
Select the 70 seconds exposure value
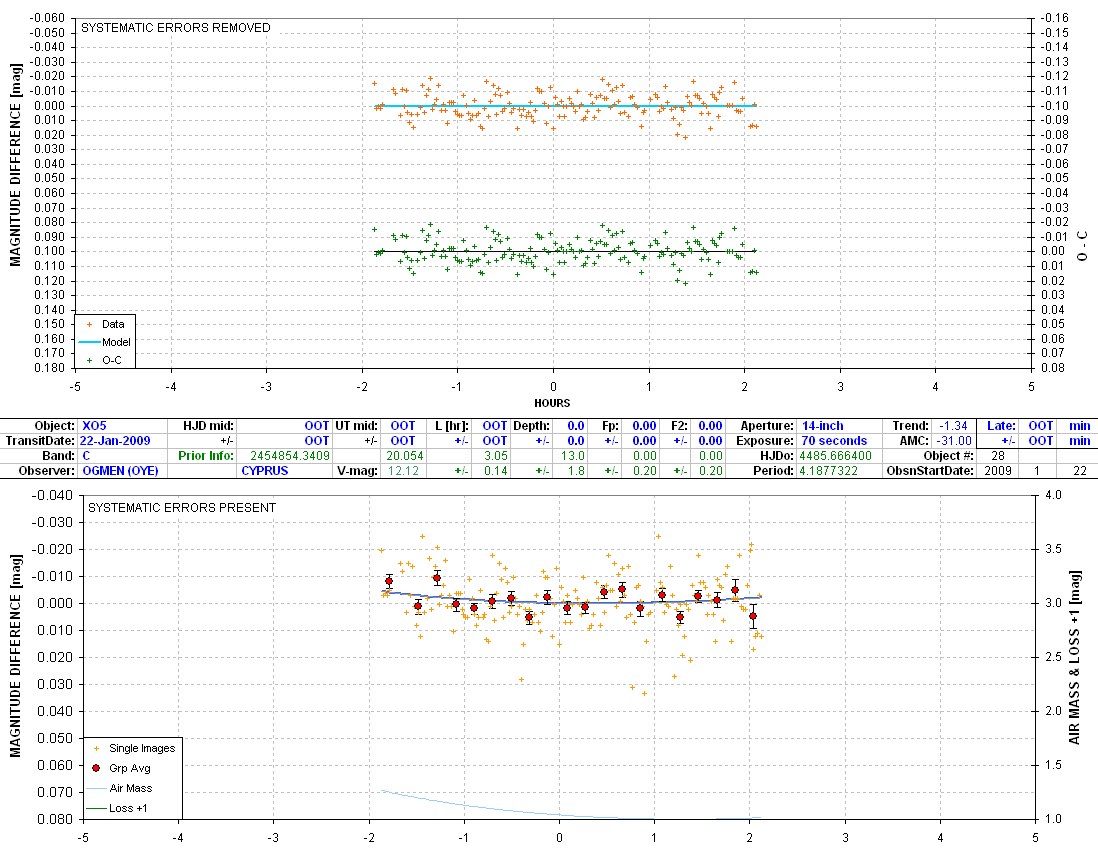point(834,441)
